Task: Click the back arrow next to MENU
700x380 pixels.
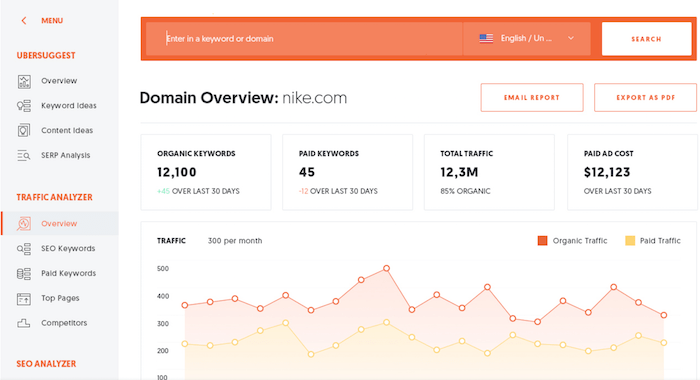Action: click(24, 21)
